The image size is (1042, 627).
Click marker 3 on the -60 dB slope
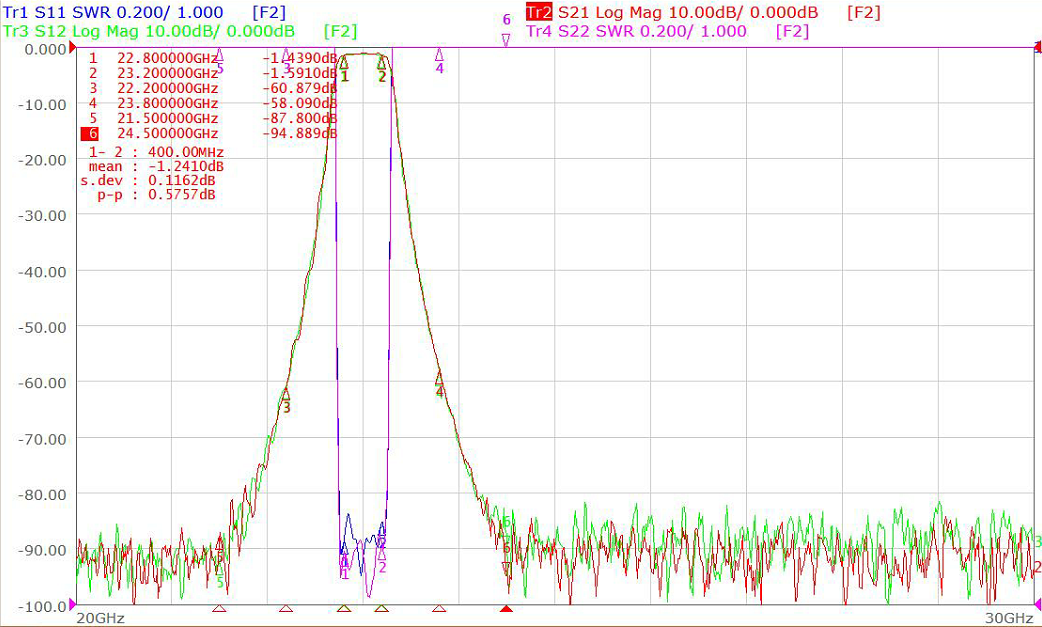pos(286,395)
